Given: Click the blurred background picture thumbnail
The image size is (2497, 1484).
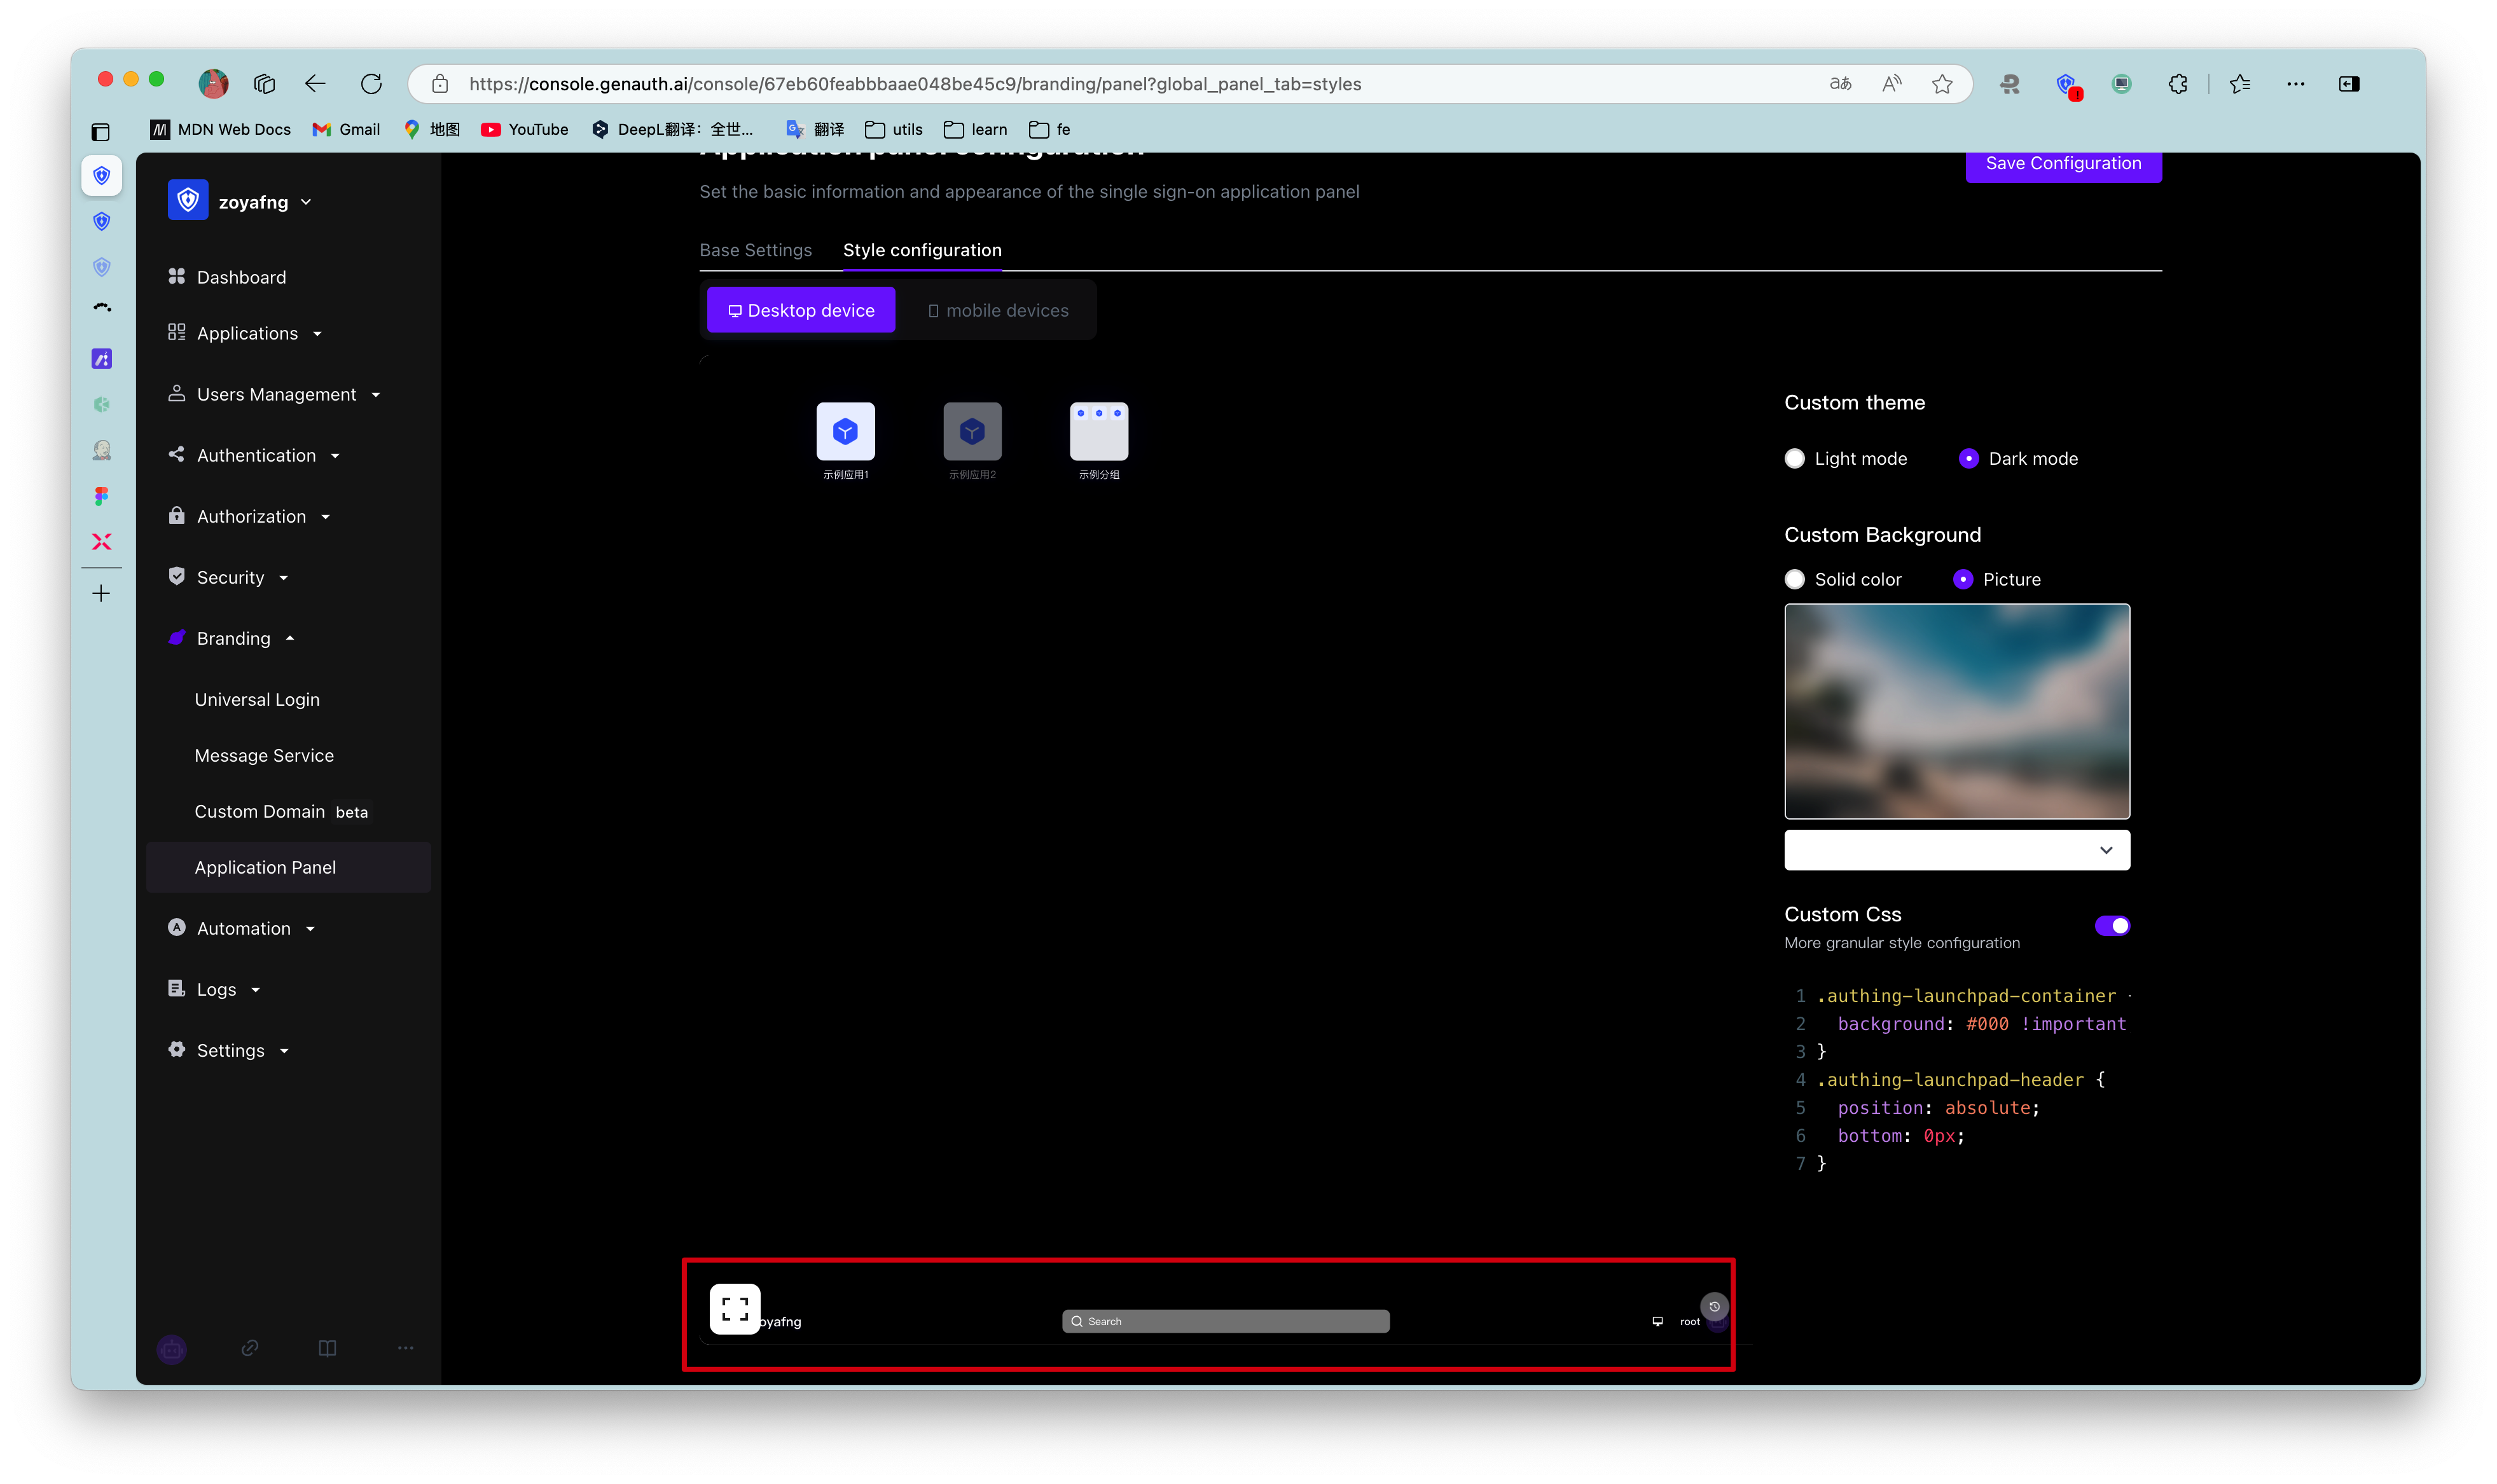Looking at the screenshot, I should 1956,710.
